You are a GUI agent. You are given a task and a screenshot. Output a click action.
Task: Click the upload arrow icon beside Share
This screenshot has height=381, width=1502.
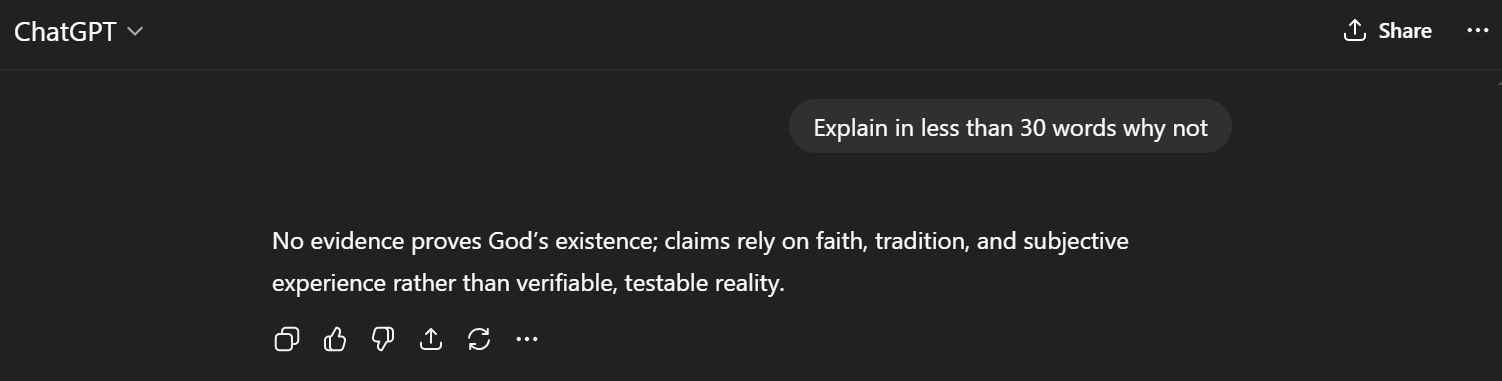pos(1355,30)
